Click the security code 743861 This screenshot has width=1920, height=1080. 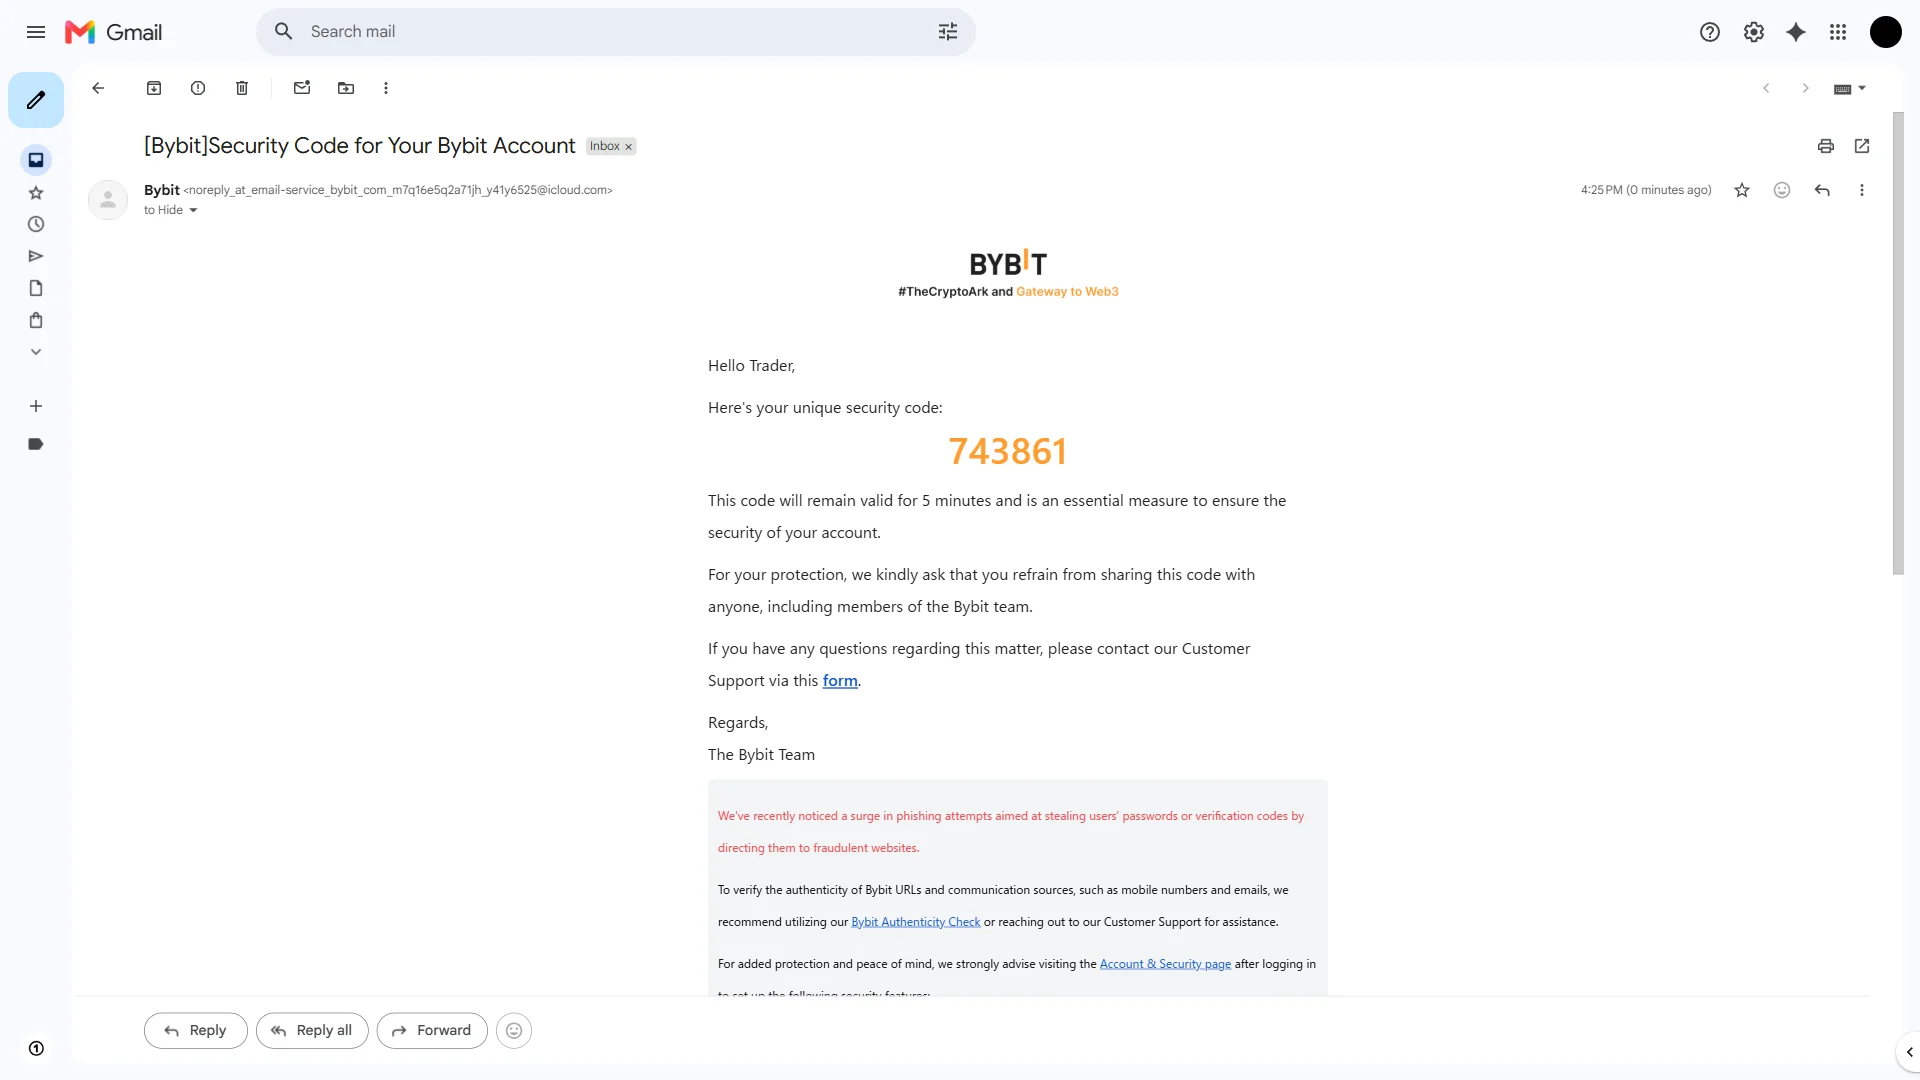(x=1008, y=452)
